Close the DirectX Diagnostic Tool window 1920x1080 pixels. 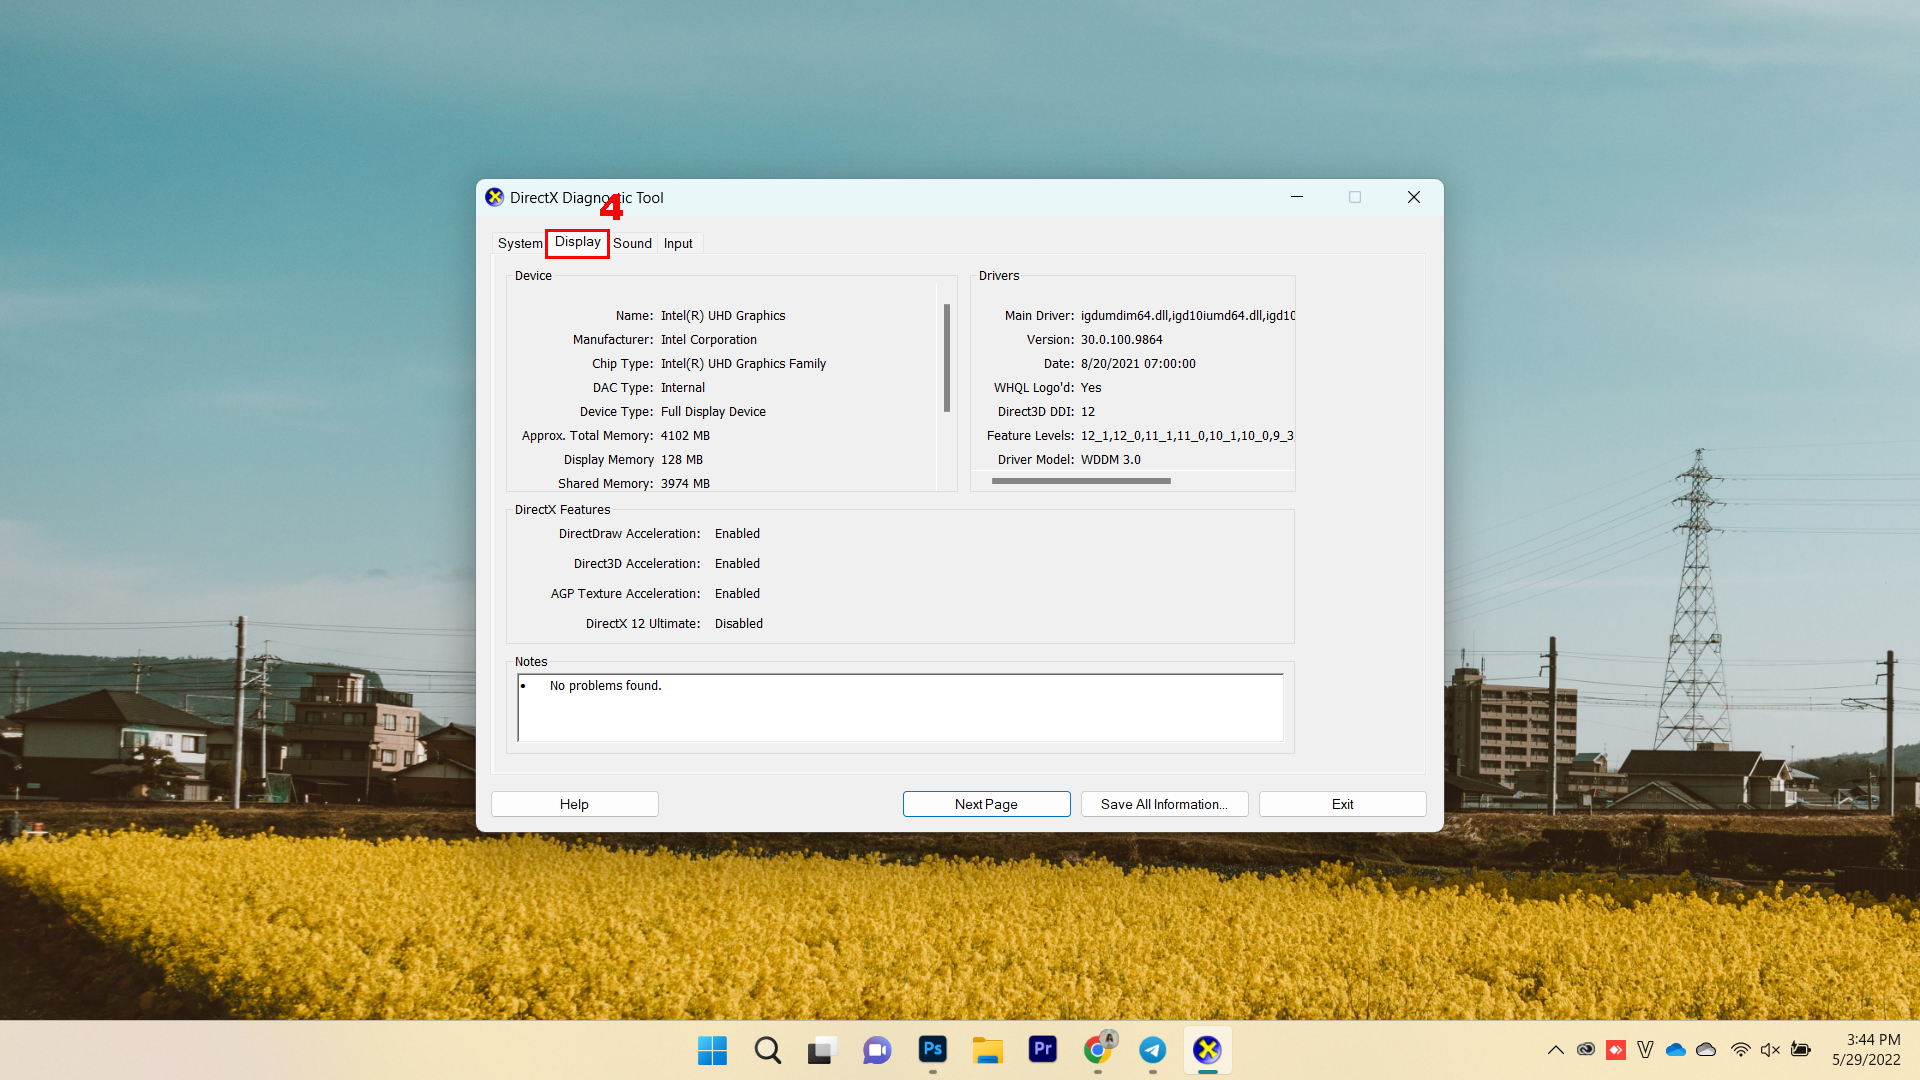tap(1414, 197)
